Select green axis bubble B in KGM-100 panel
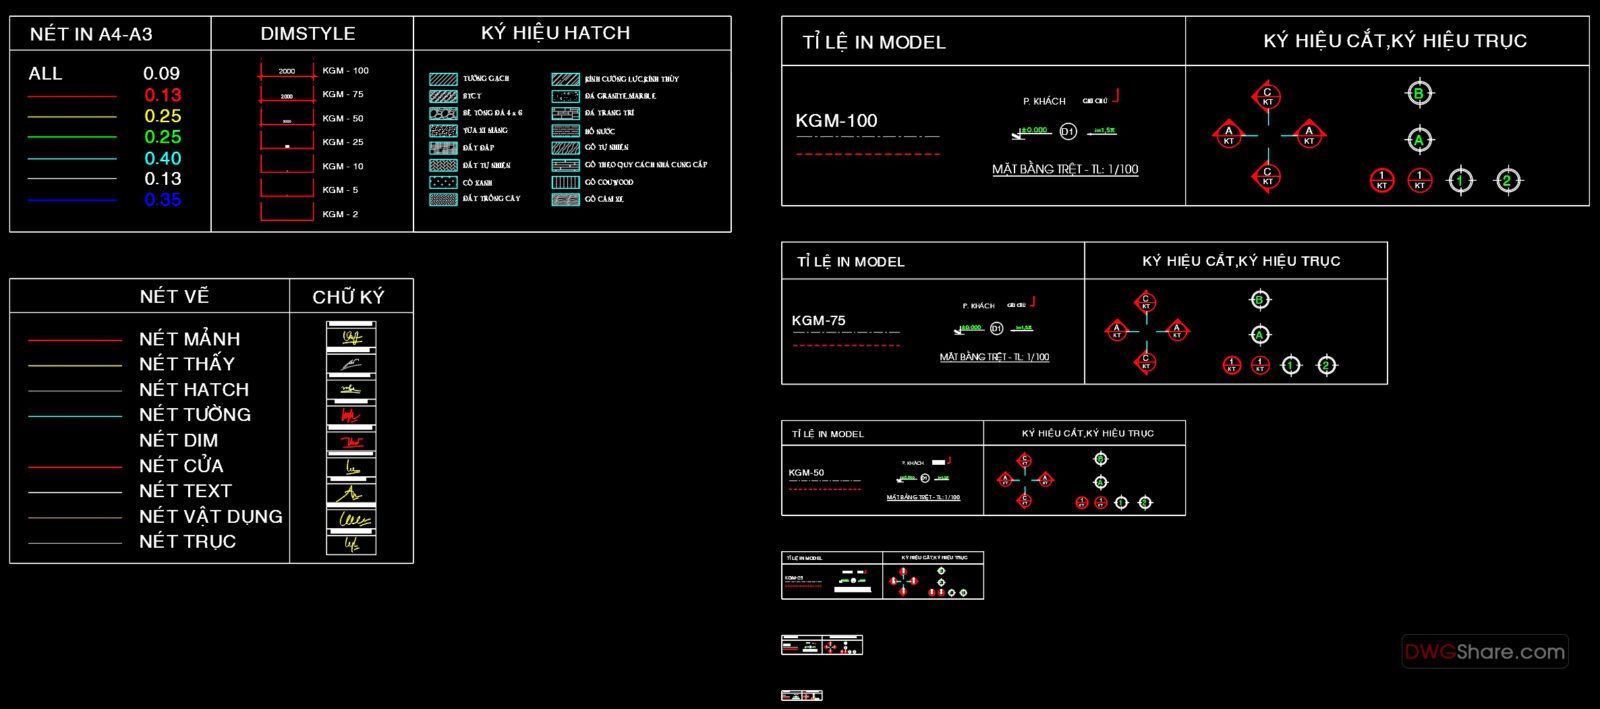1600x709 pixels. coord(1418,94)
